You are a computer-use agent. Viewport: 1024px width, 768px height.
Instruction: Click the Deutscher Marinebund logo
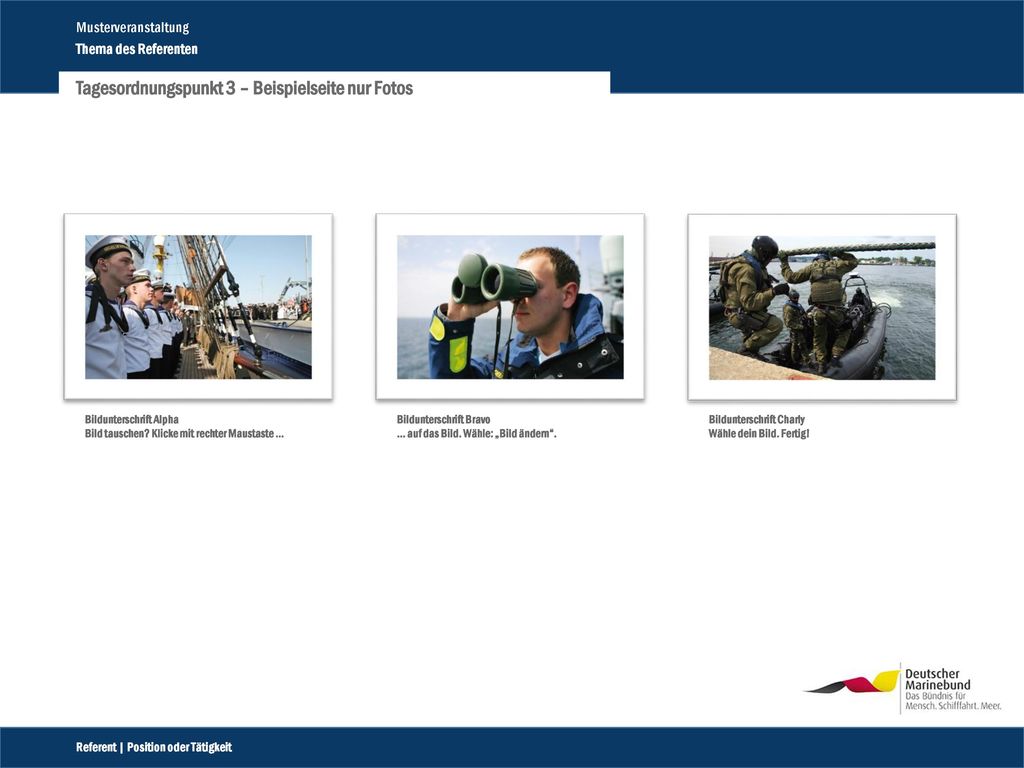coord(902,689)
